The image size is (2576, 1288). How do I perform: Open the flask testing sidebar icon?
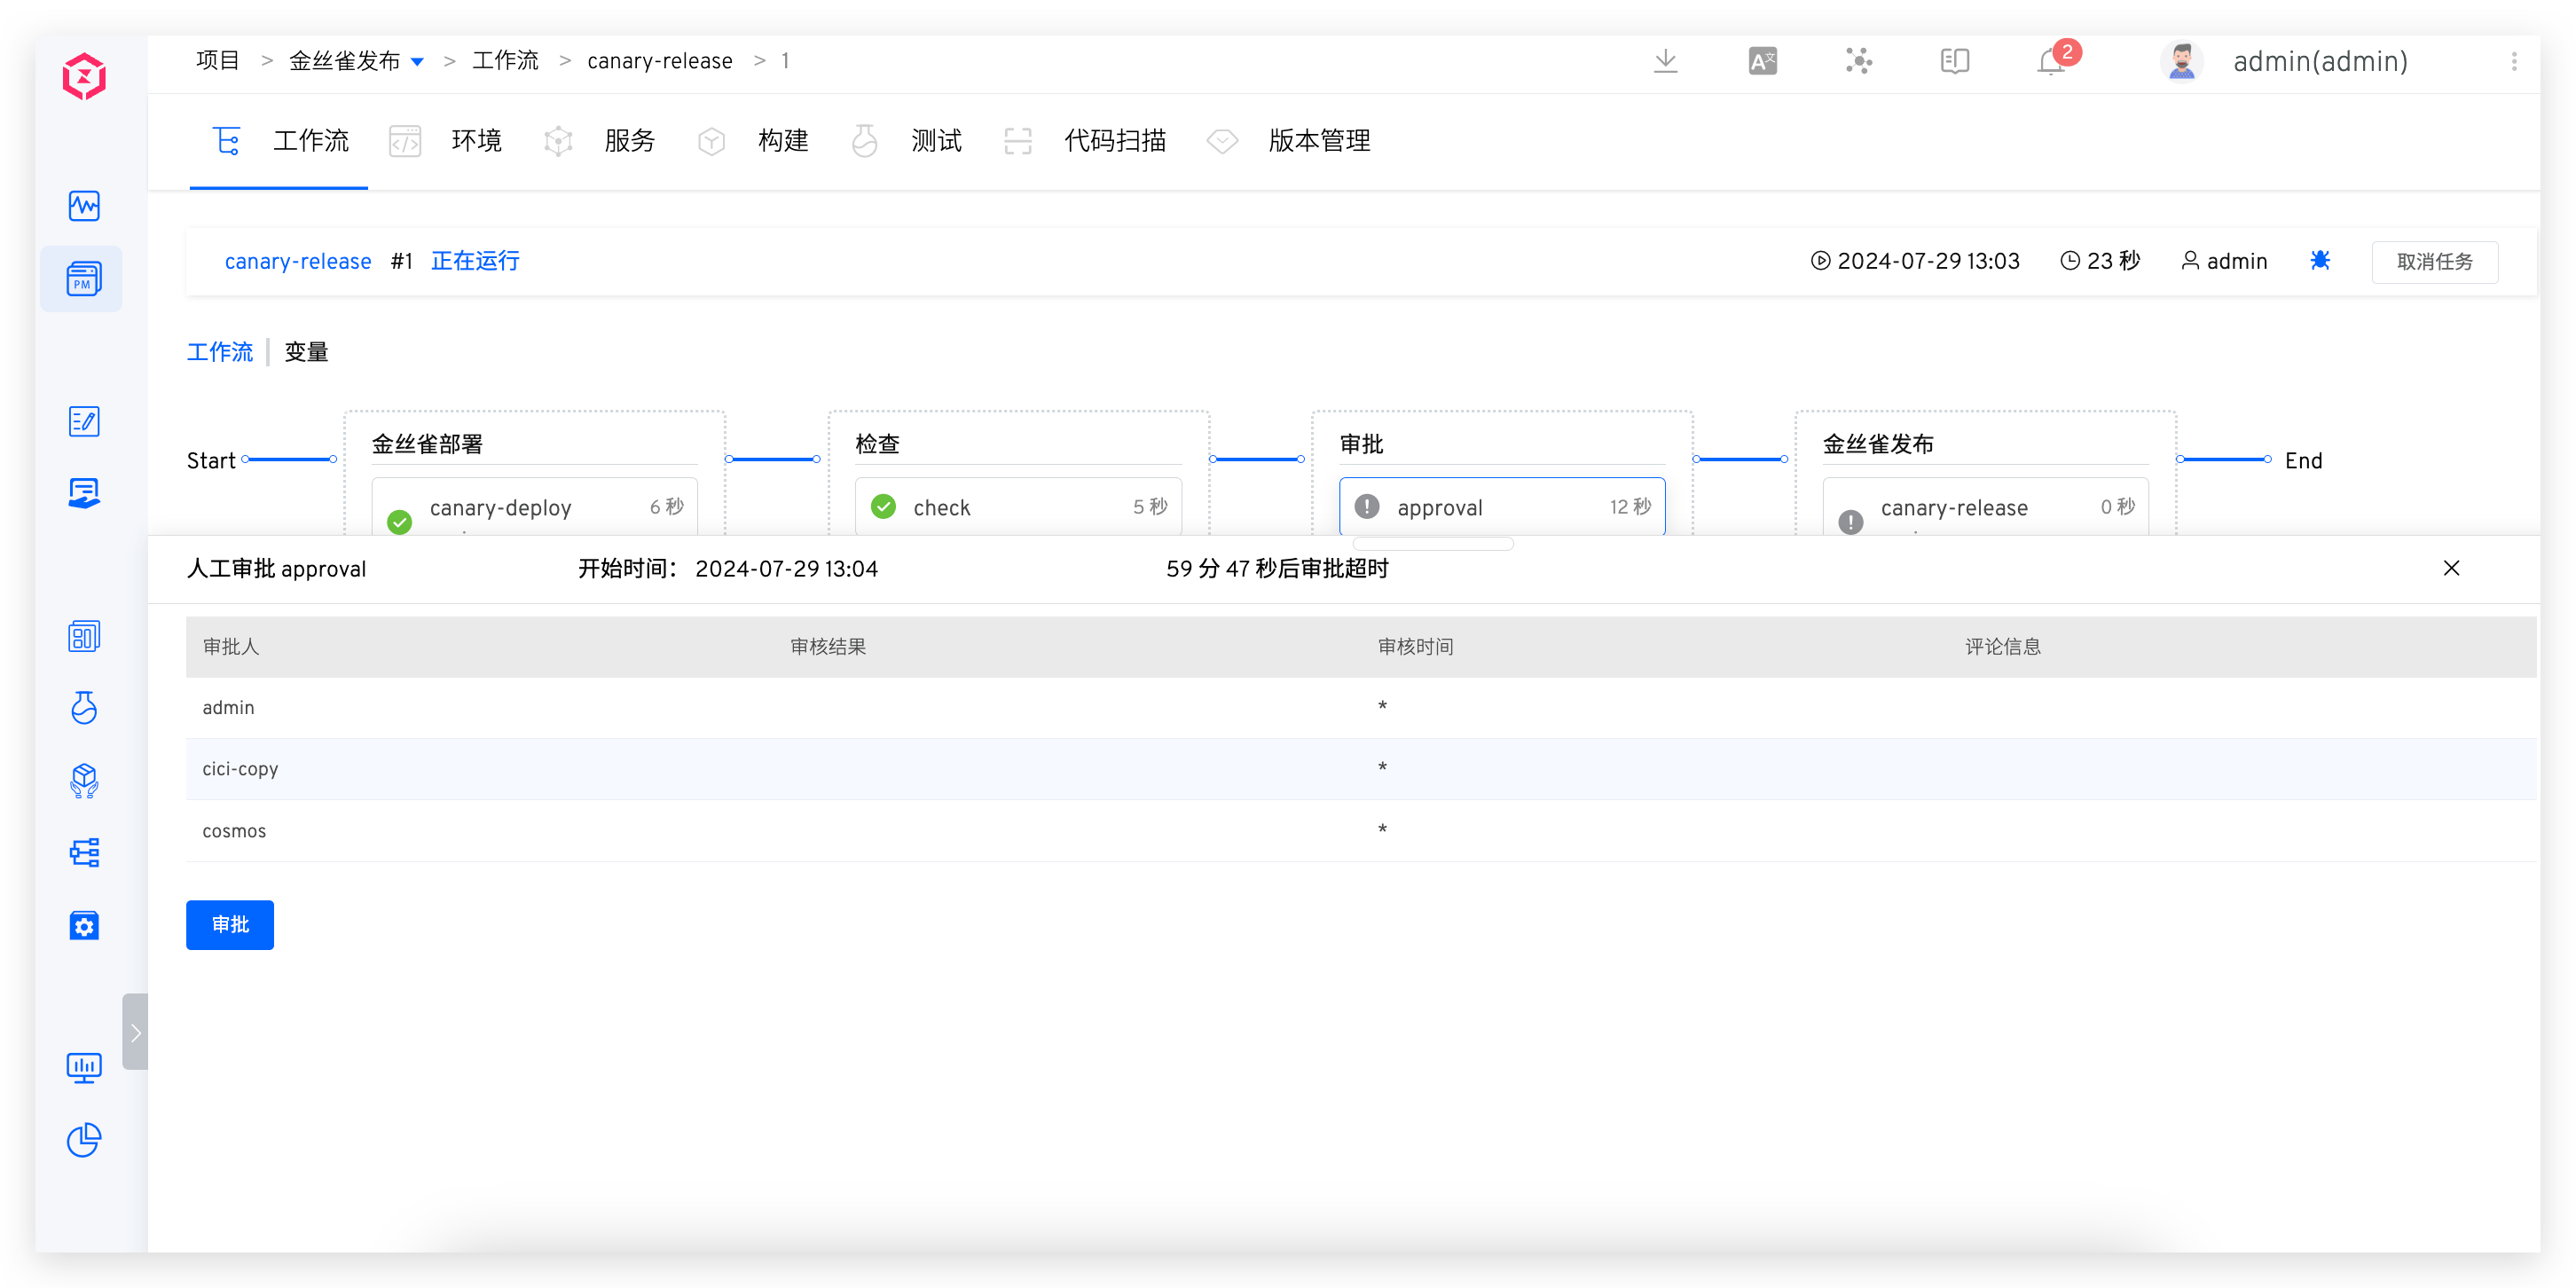[x=84, y=707]
